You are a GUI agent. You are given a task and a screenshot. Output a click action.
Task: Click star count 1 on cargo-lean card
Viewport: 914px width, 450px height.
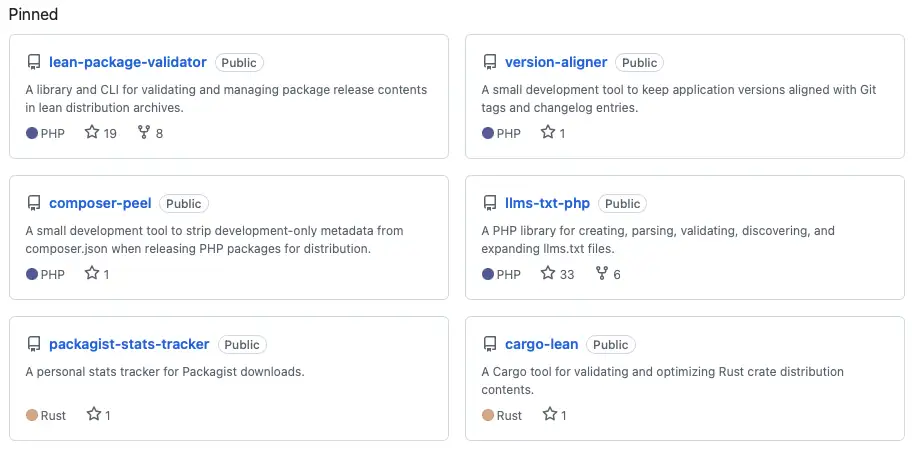click(x=564, y=415)
